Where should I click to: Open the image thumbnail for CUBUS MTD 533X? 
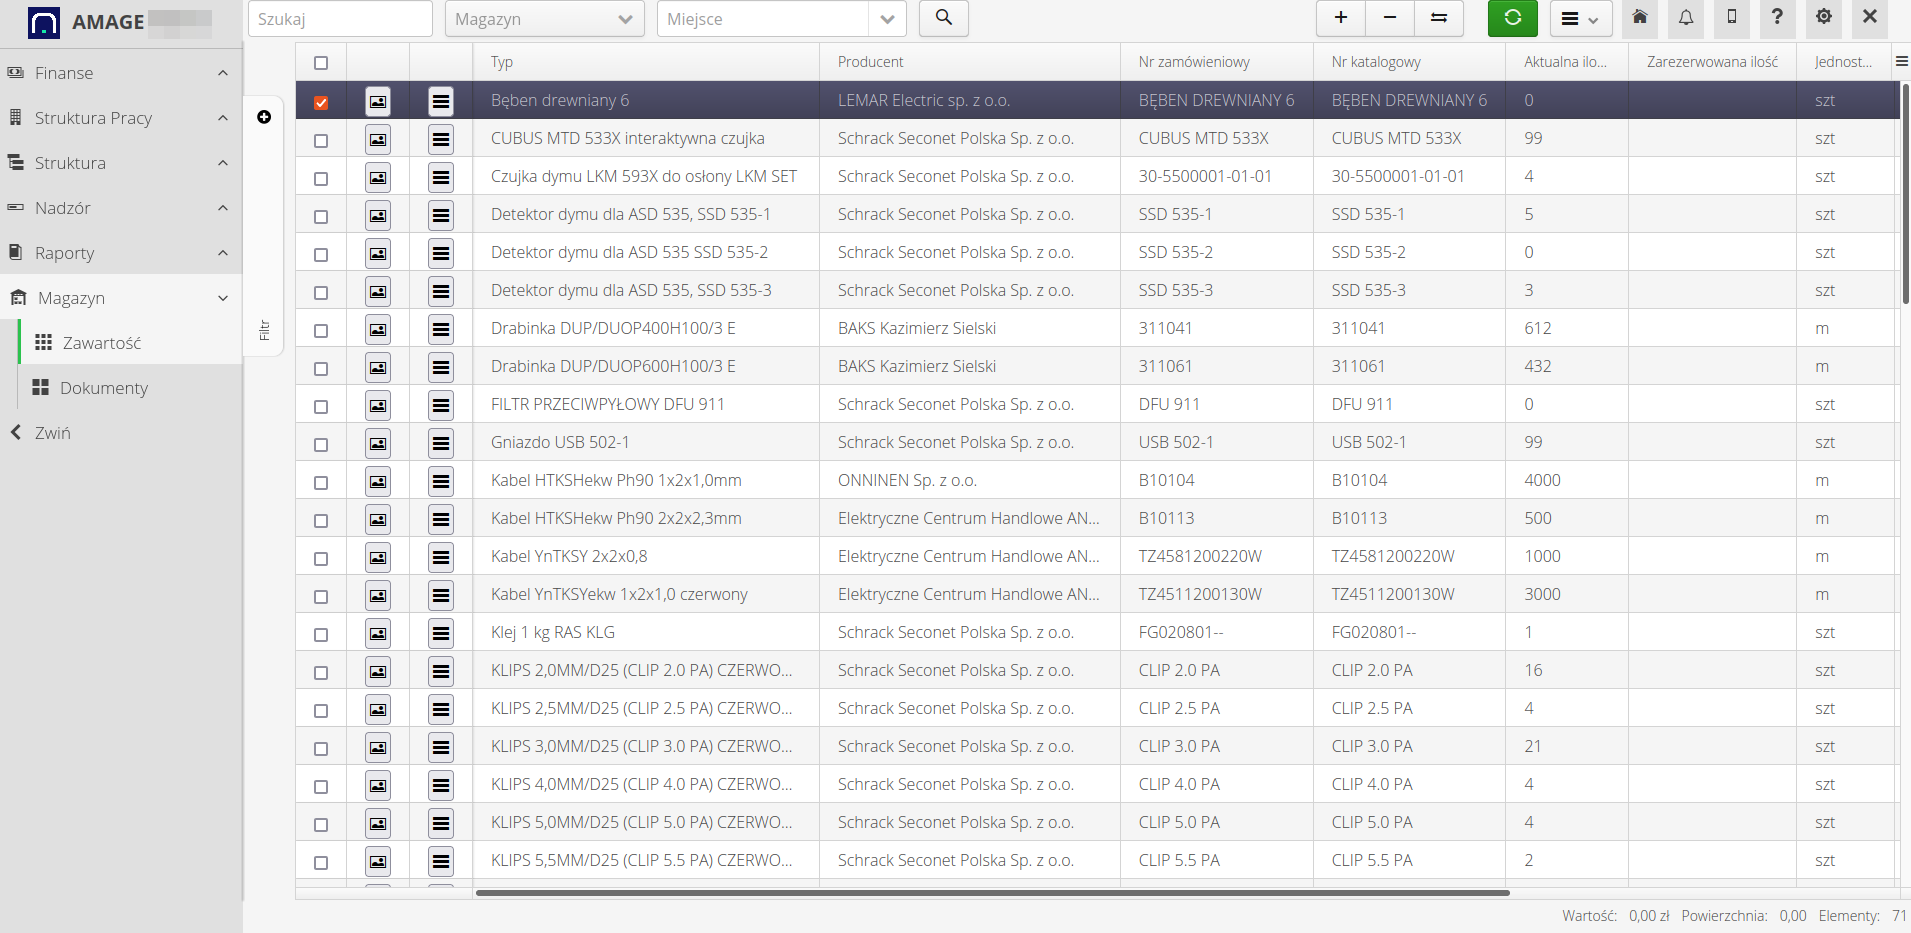point(377,139)
